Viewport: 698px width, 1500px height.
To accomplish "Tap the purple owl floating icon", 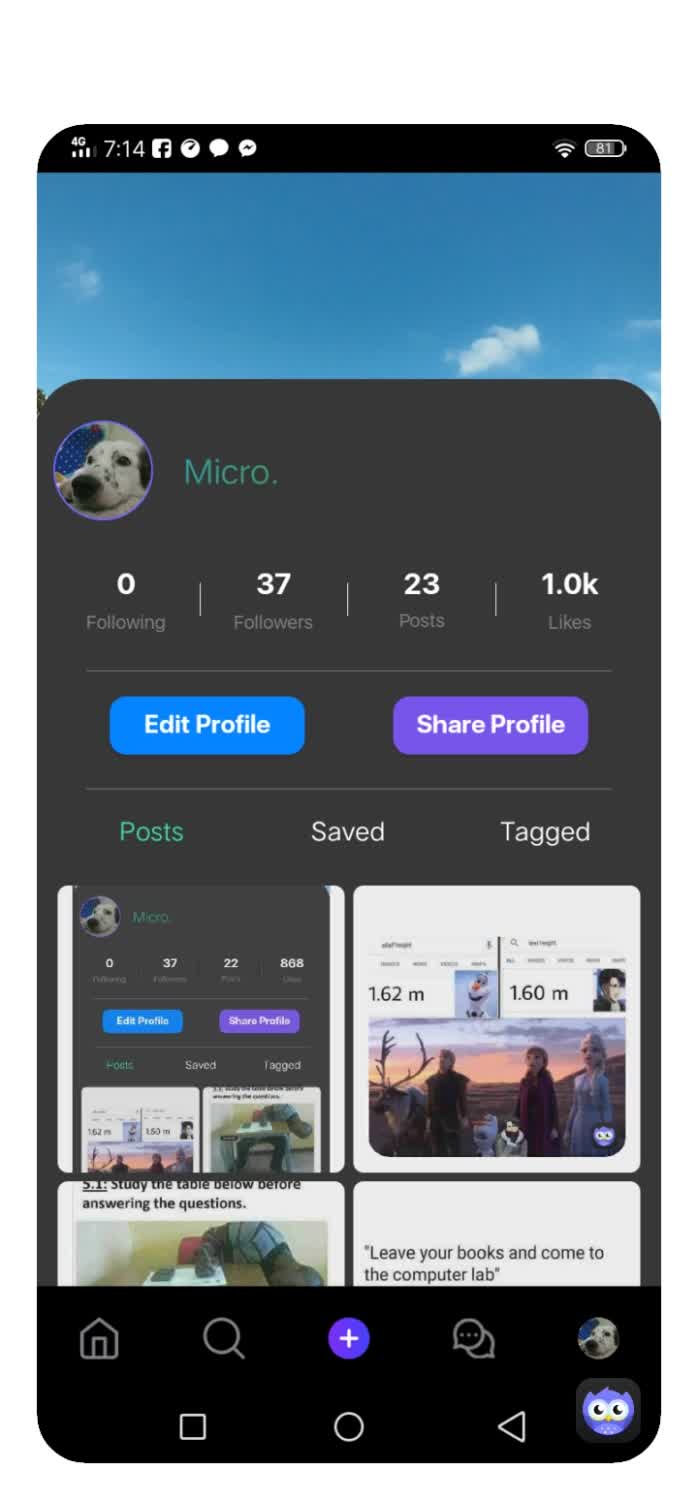I will coord(608,1410).
